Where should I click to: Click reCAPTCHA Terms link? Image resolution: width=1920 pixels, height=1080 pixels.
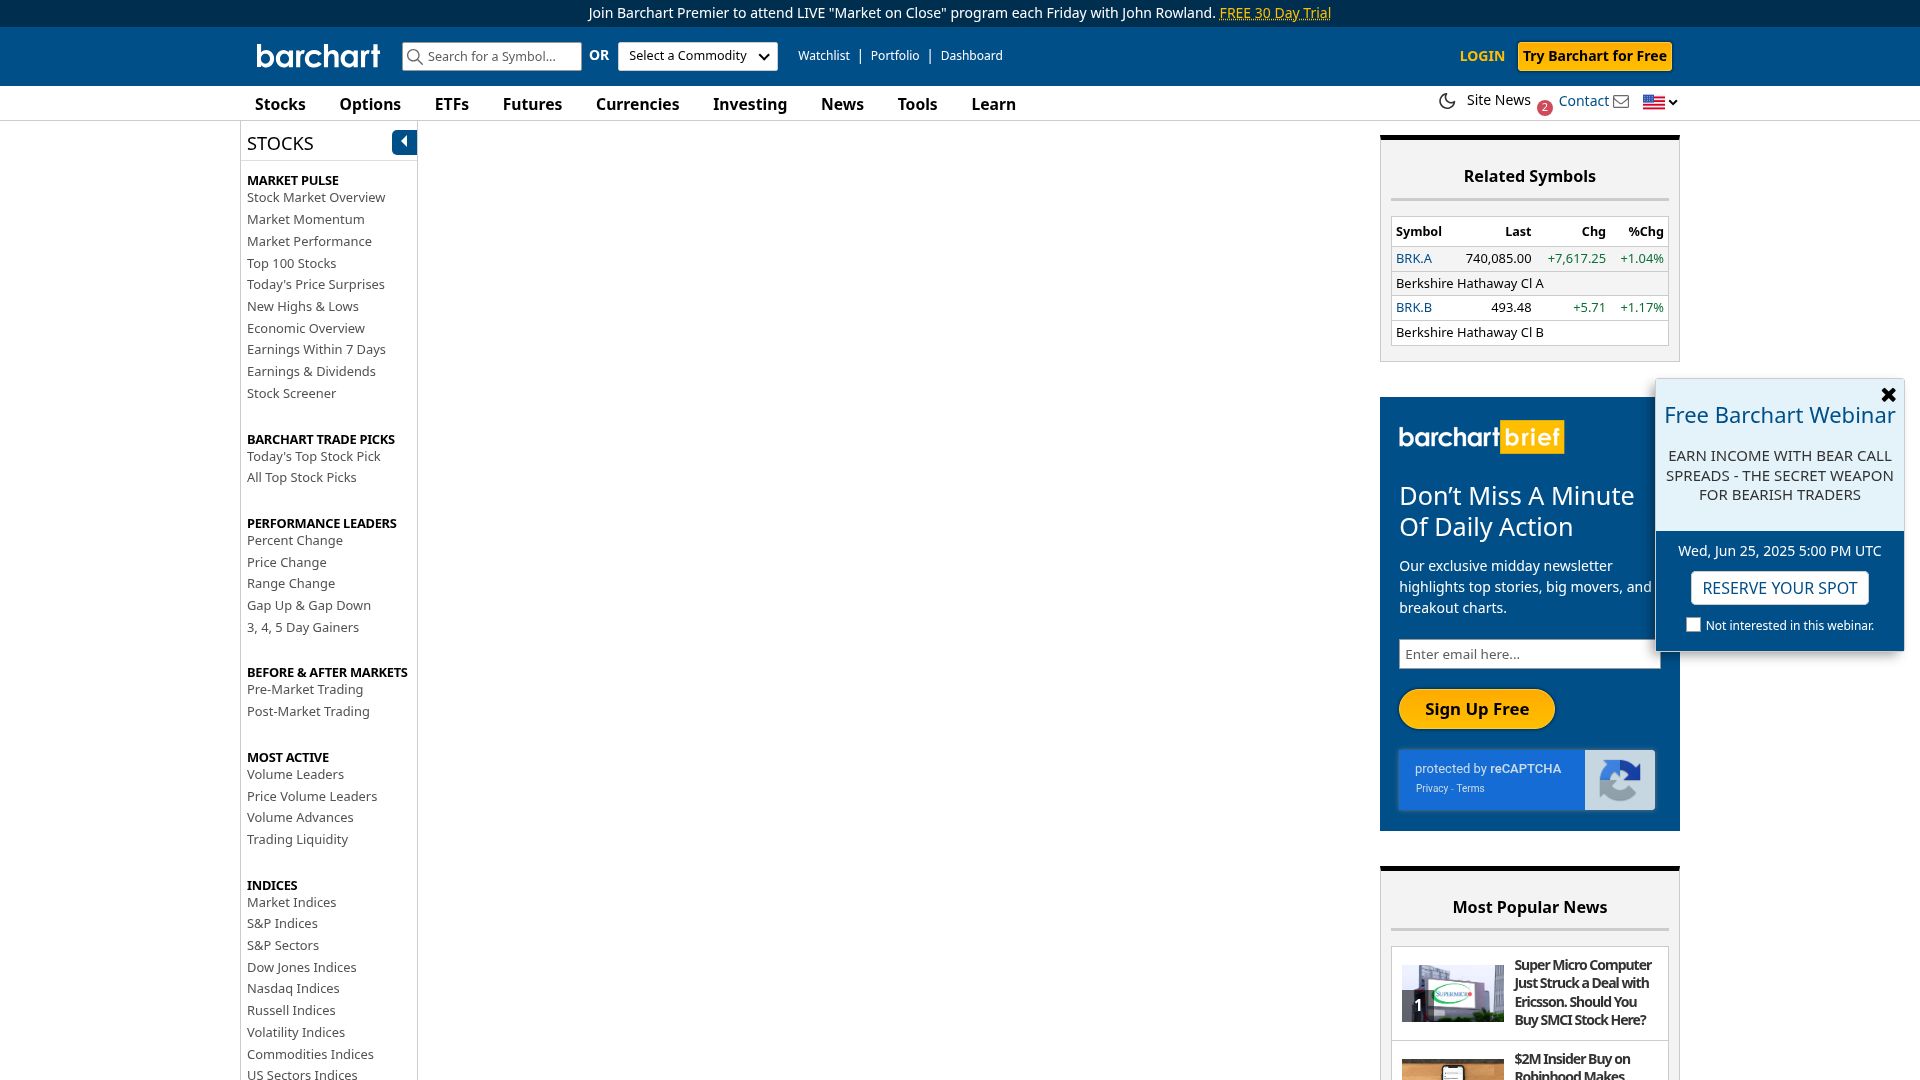point(1470,788)
